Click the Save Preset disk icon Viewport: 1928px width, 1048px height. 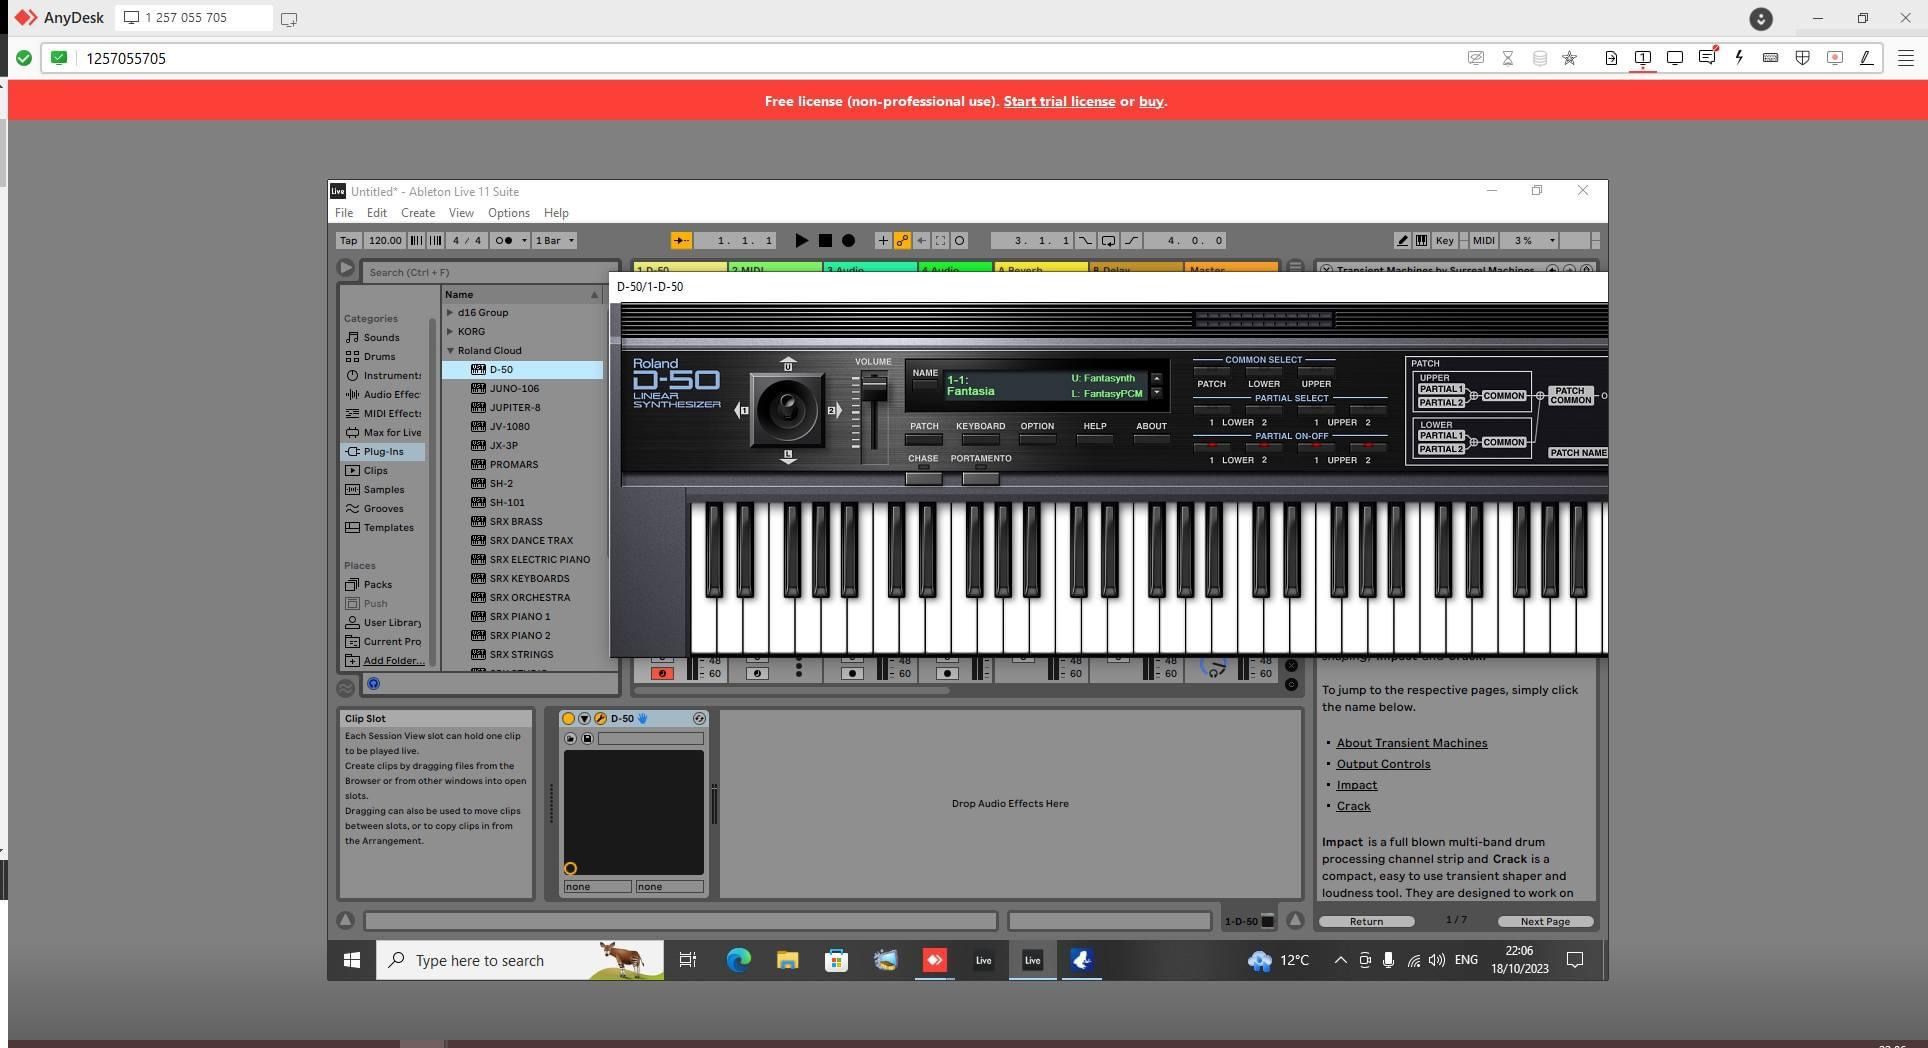[x=587, y=739]
